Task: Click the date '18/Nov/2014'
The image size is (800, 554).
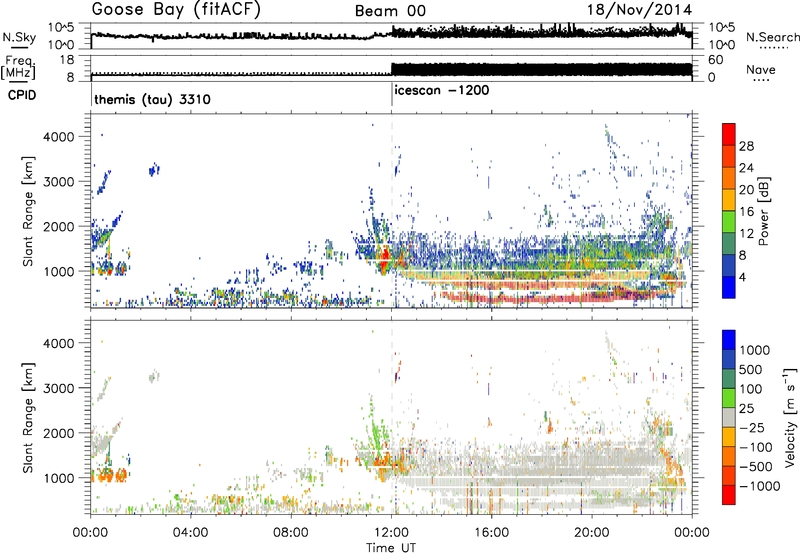Action: (x=639, y=10)
